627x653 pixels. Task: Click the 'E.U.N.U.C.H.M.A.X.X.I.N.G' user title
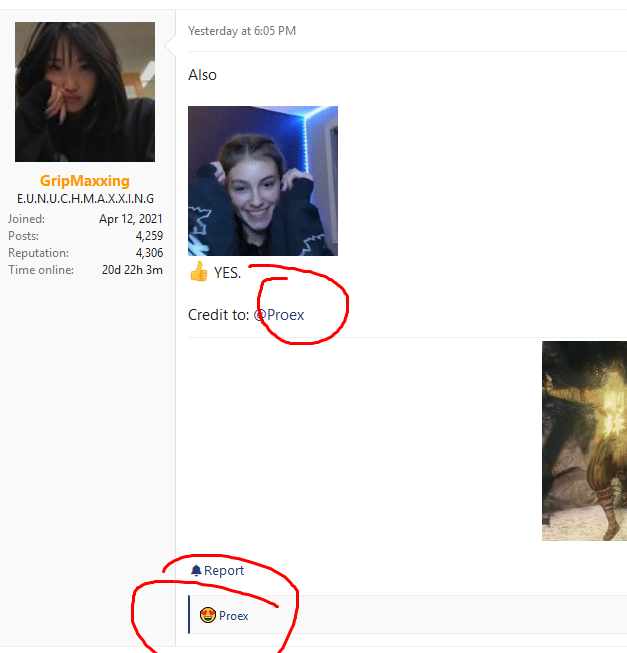tap(85, 199)
